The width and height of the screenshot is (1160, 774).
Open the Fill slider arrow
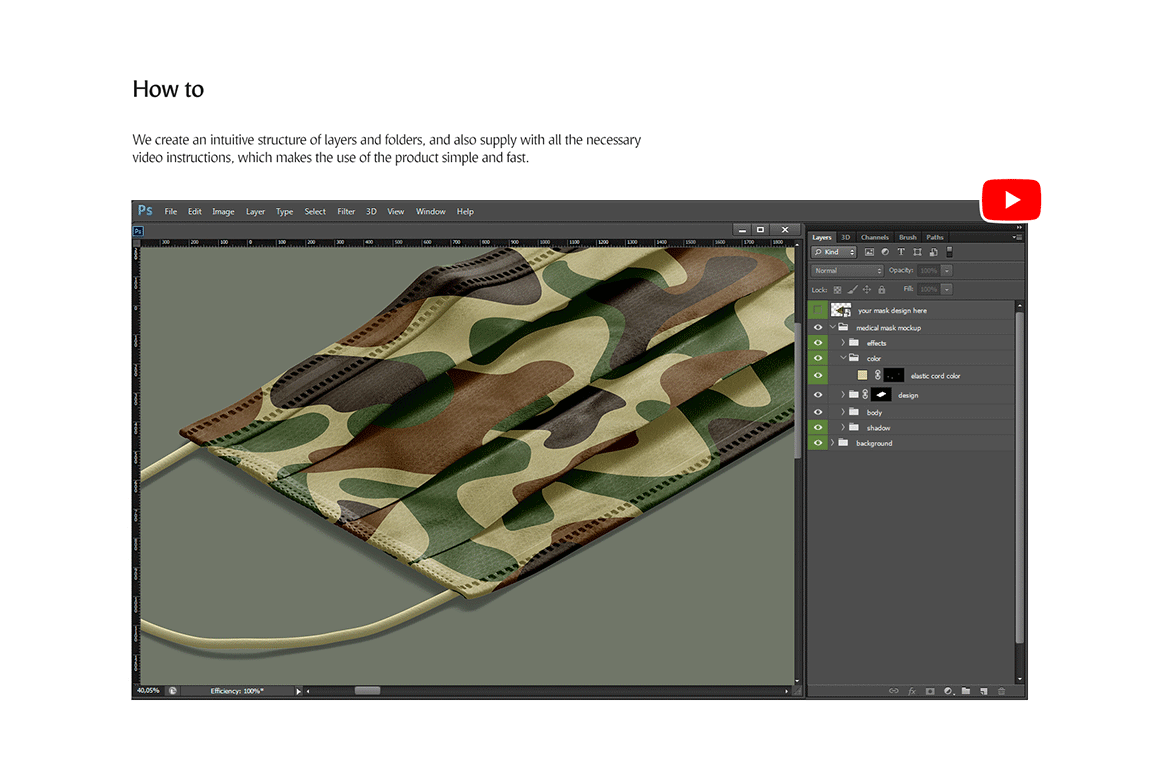pos(947,289)
